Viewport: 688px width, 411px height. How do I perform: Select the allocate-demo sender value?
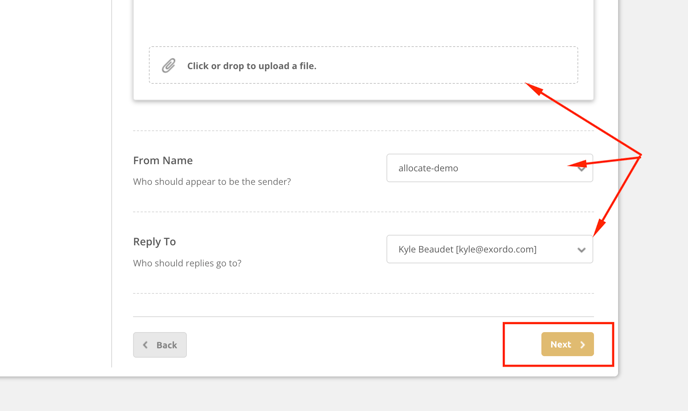pos(428,168)
